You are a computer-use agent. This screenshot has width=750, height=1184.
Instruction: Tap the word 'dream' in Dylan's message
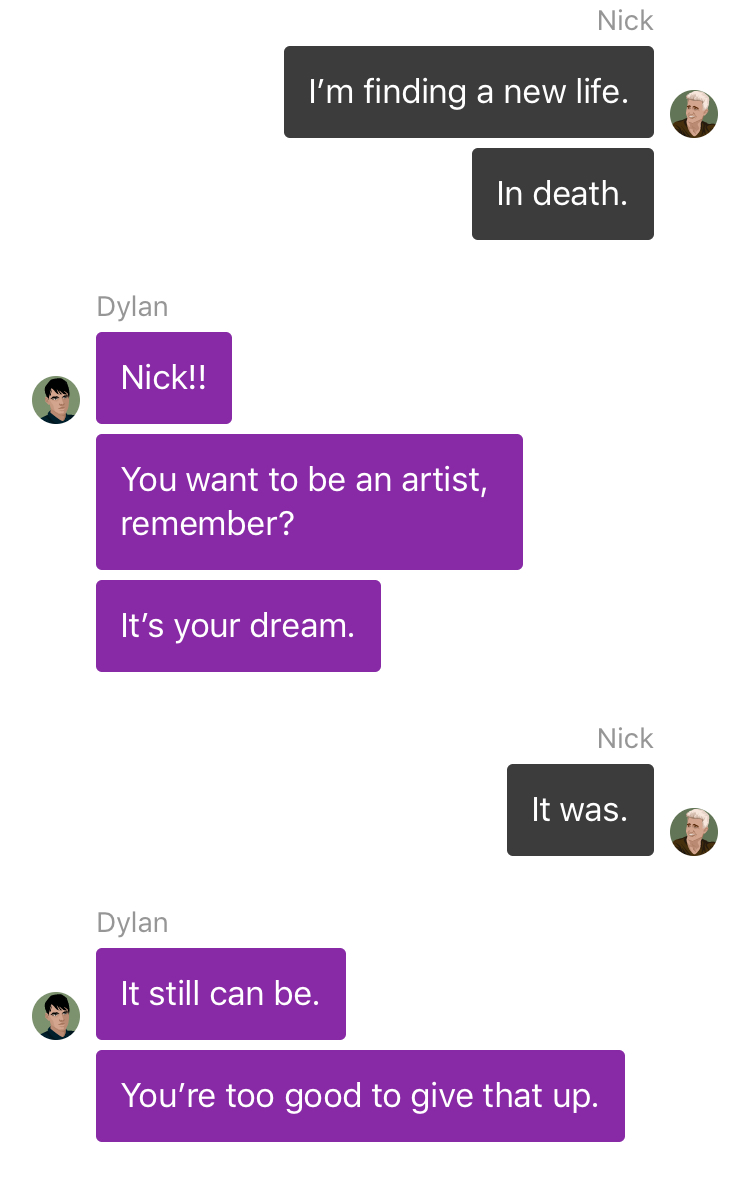tap(302, 626)
